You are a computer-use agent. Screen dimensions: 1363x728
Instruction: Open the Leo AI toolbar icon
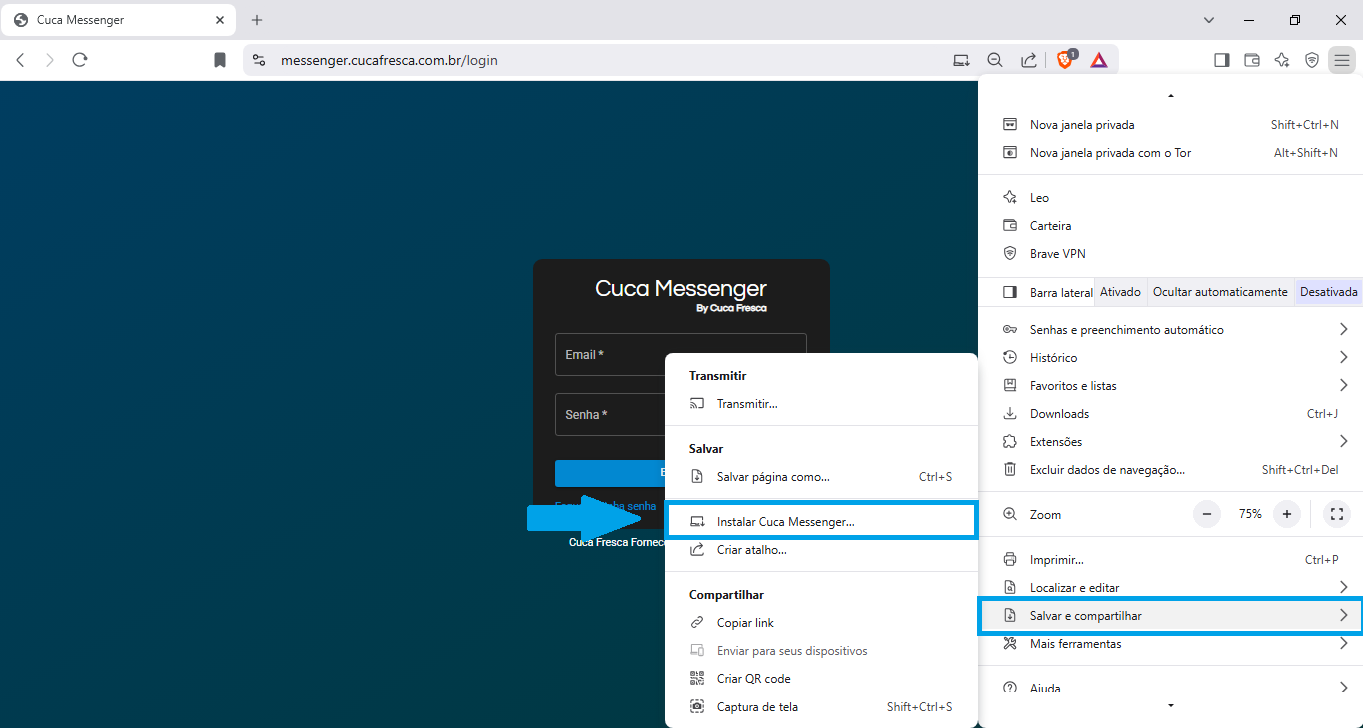[1282, 60]
